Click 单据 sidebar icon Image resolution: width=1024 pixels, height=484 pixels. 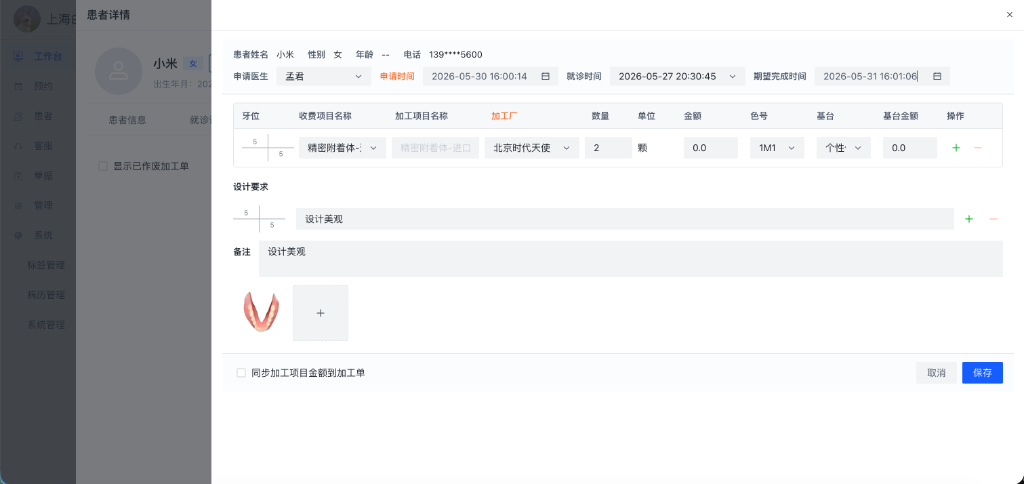(19, 176)
